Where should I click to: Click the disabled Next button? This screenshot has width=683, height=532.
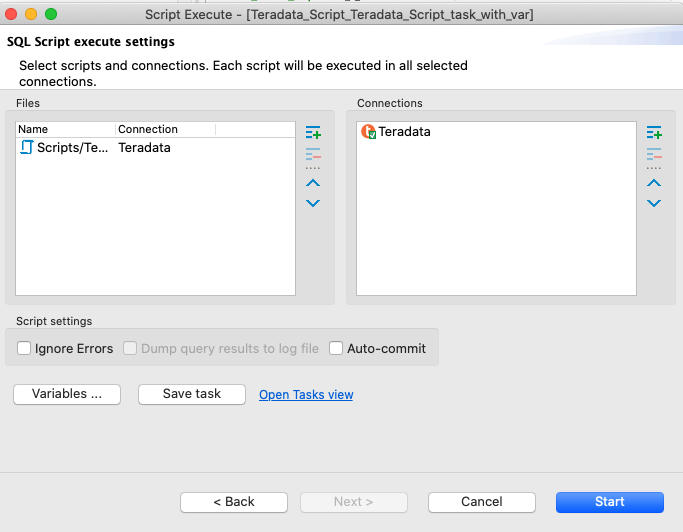pos(354,502)
